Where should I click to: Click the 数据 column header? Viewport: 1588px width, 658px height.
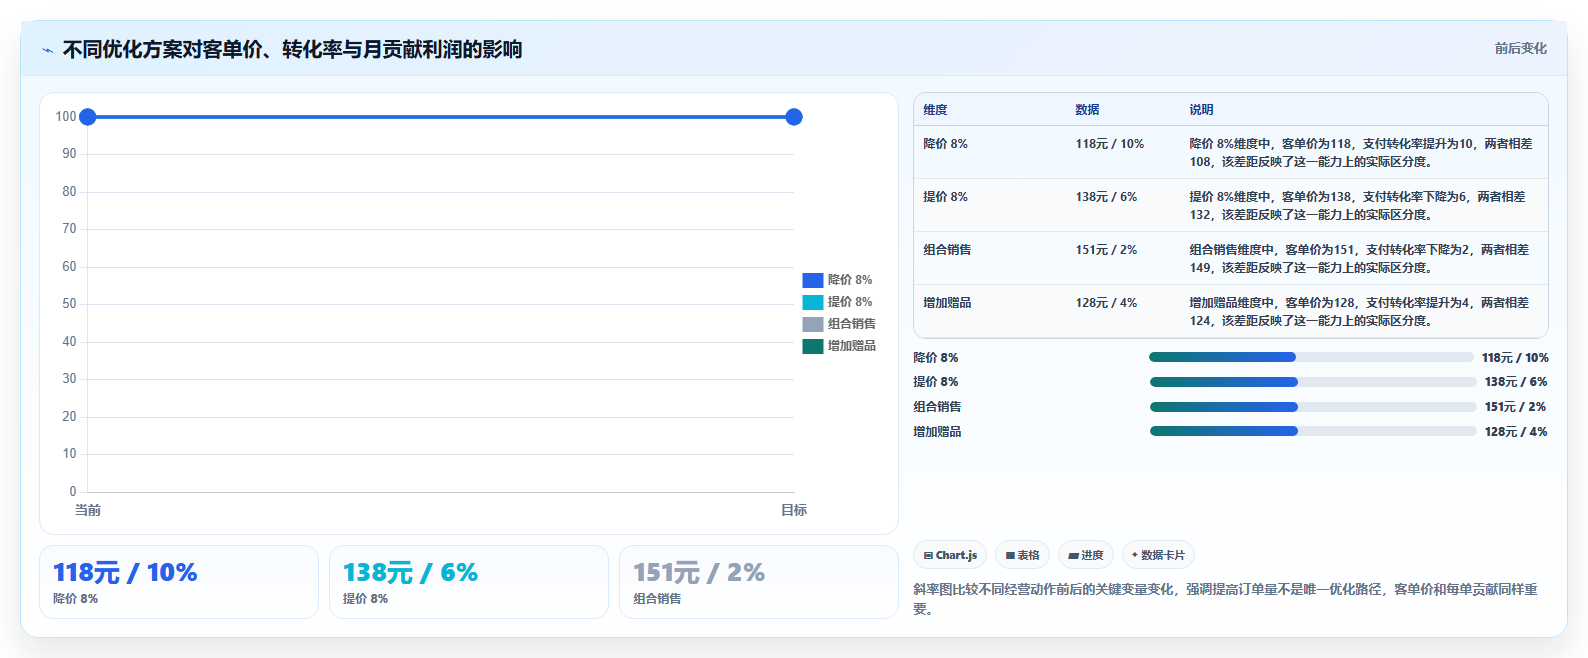click(1087, 110)
